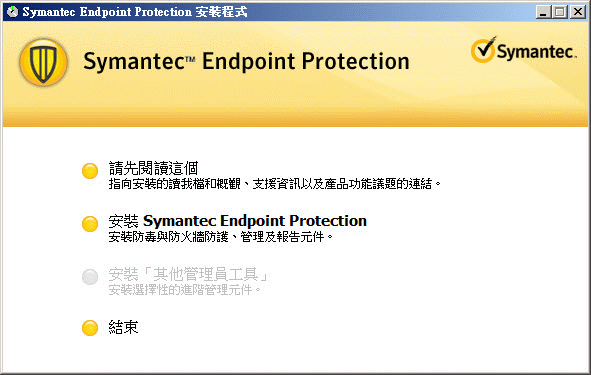Choose 結束 to exit the installer
Viewport: 591px width, 375px height.
point(123,327)
